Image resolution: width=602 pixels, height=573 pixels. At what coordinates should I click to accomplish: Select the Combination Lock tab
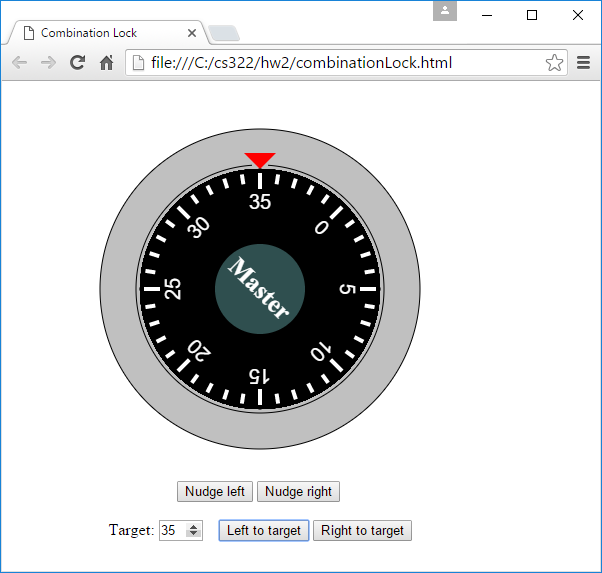click(x=107, y=33)
